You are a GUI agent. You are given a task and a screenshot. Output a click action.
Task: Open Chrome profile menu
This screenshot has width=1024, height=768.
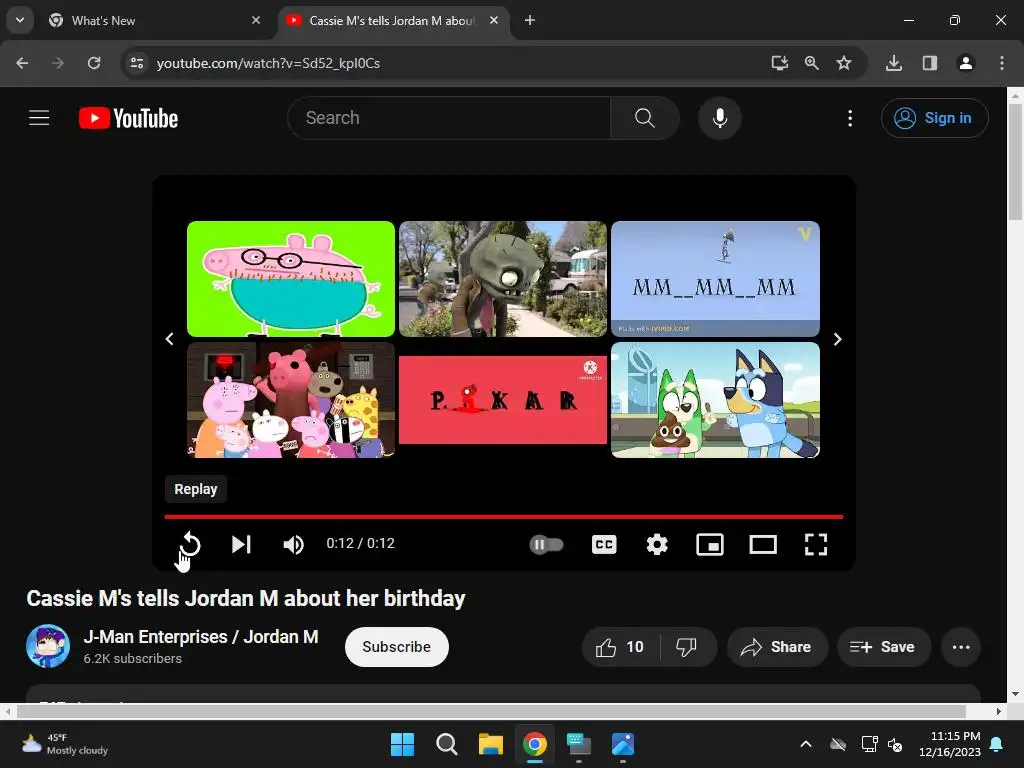(x=966, y=63)
